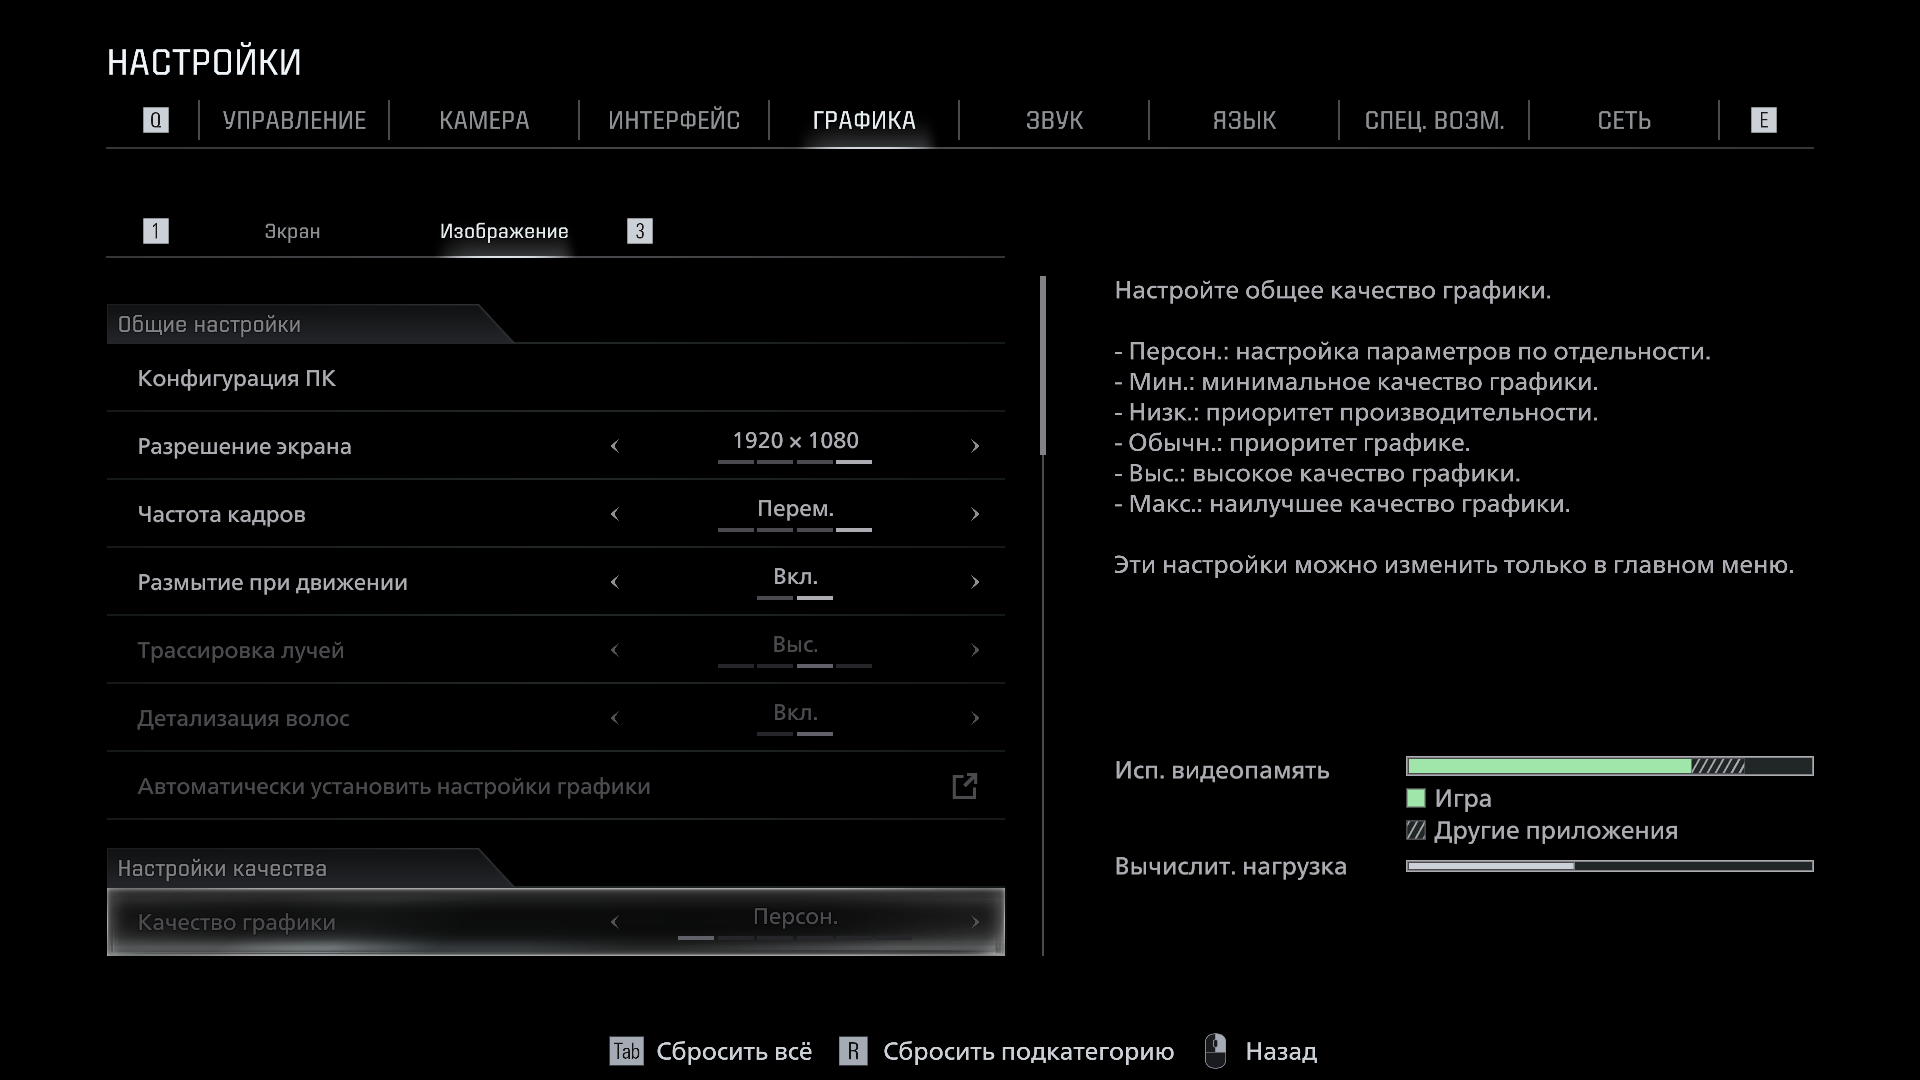
Task: Click the left arrow for Частота кадров
Action: point(615,514)
